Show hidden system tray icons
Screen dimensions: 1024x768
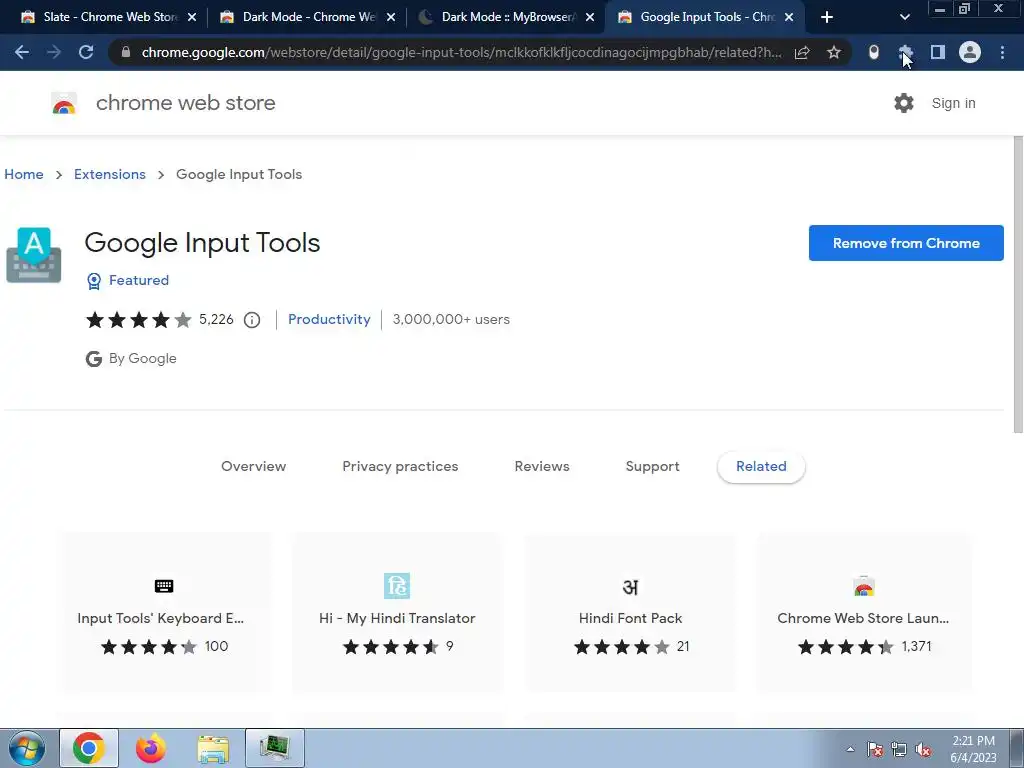(850, 749)
